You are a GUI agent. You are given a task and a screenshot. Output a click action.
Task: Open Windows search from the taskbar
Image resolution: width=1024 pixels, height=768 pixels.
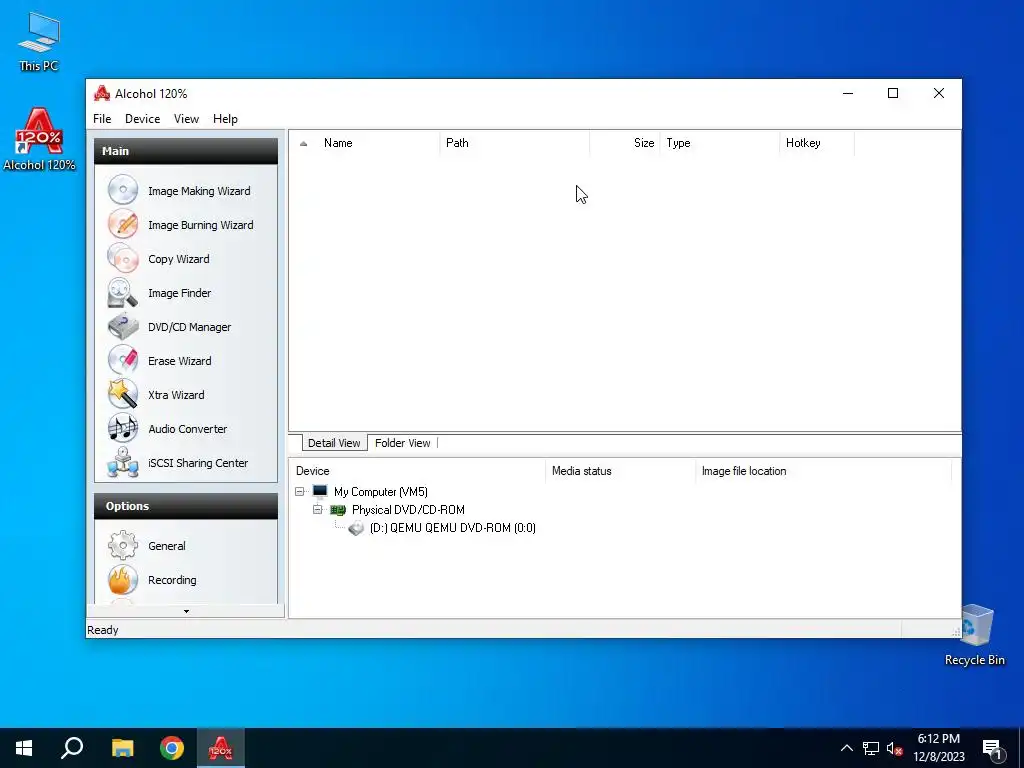click(x=72, y=748)
